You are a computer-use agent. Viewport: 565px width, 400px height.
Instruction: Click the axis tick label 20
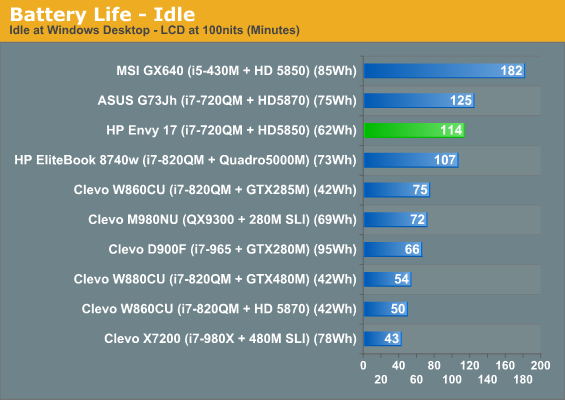[381, 379]
